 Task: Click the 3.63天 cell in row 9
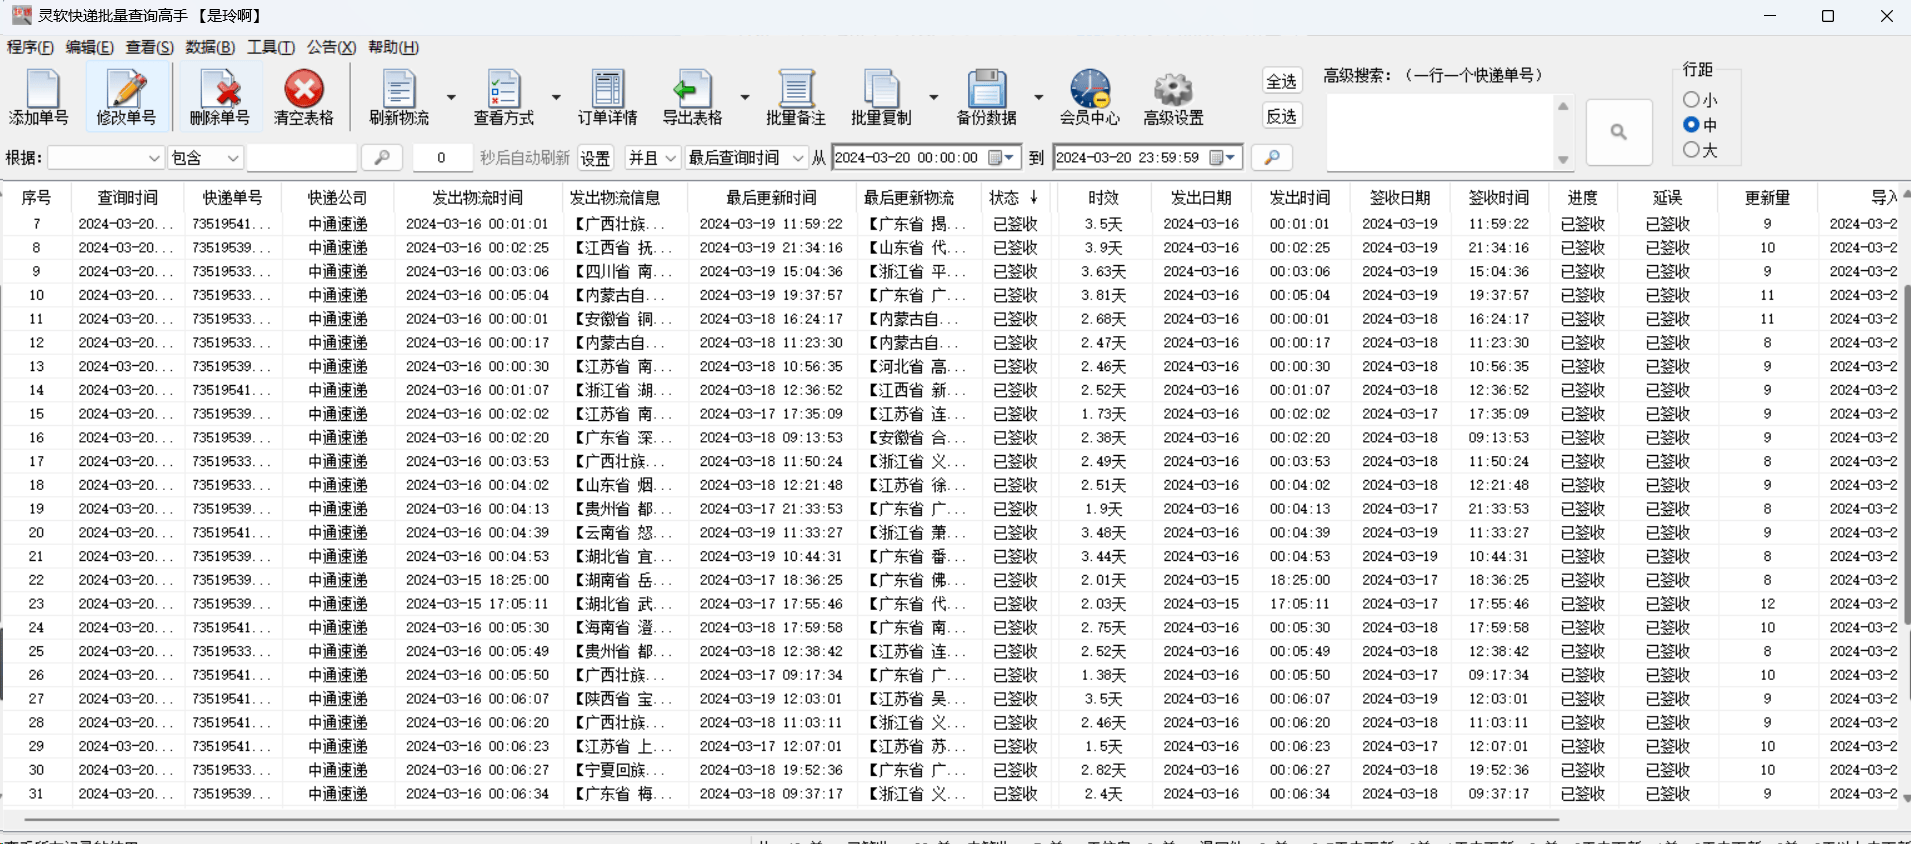[1103, 272]
